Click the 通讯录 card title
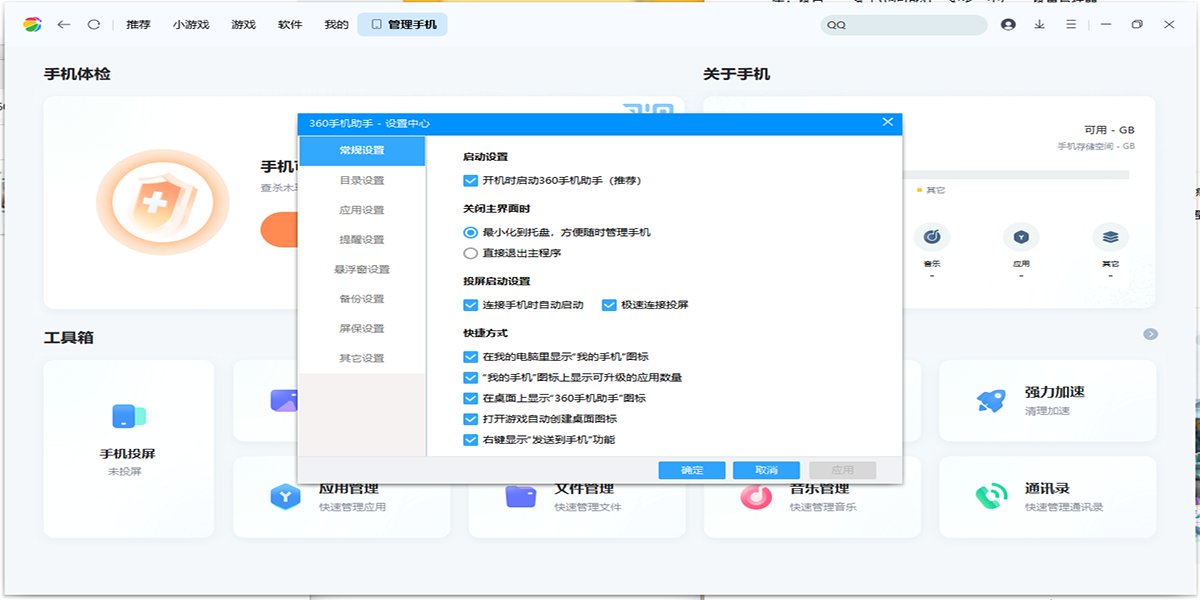The height and width of the screenshot is (600, 1200). tap(1048, 488)
